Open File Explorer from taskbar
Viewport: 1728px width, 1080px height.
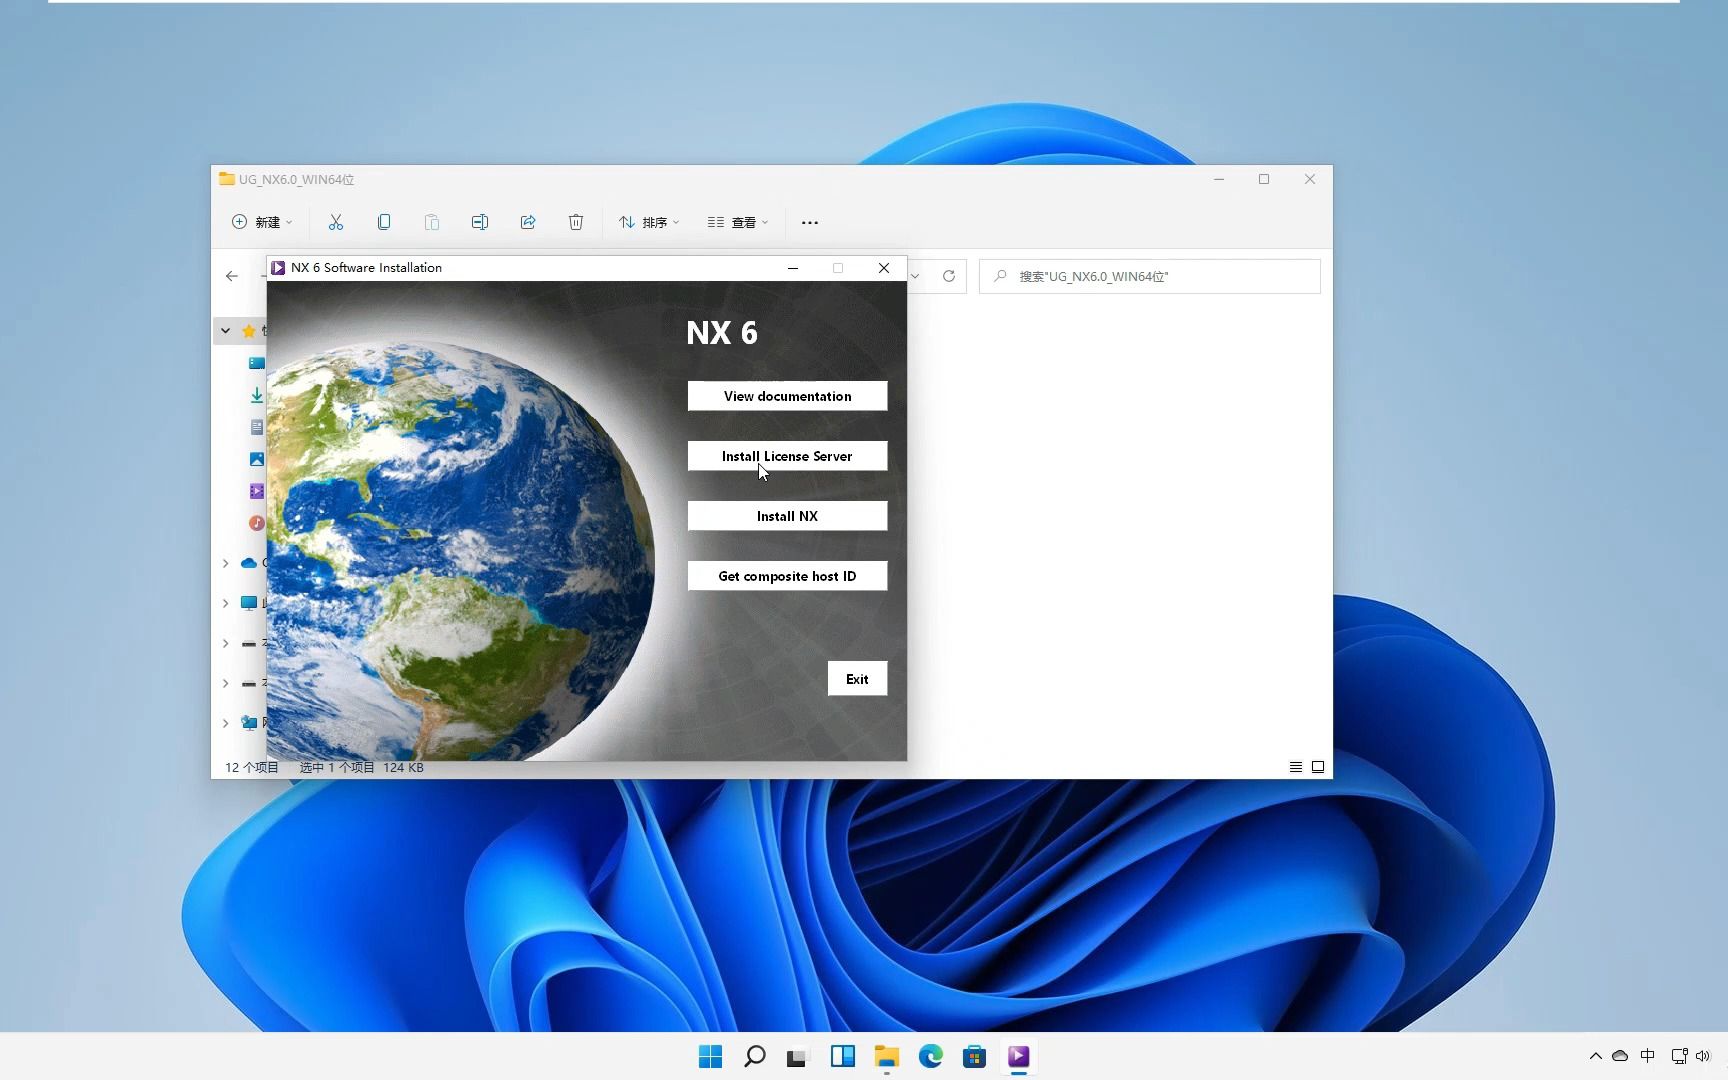(x=887, y=1056)
